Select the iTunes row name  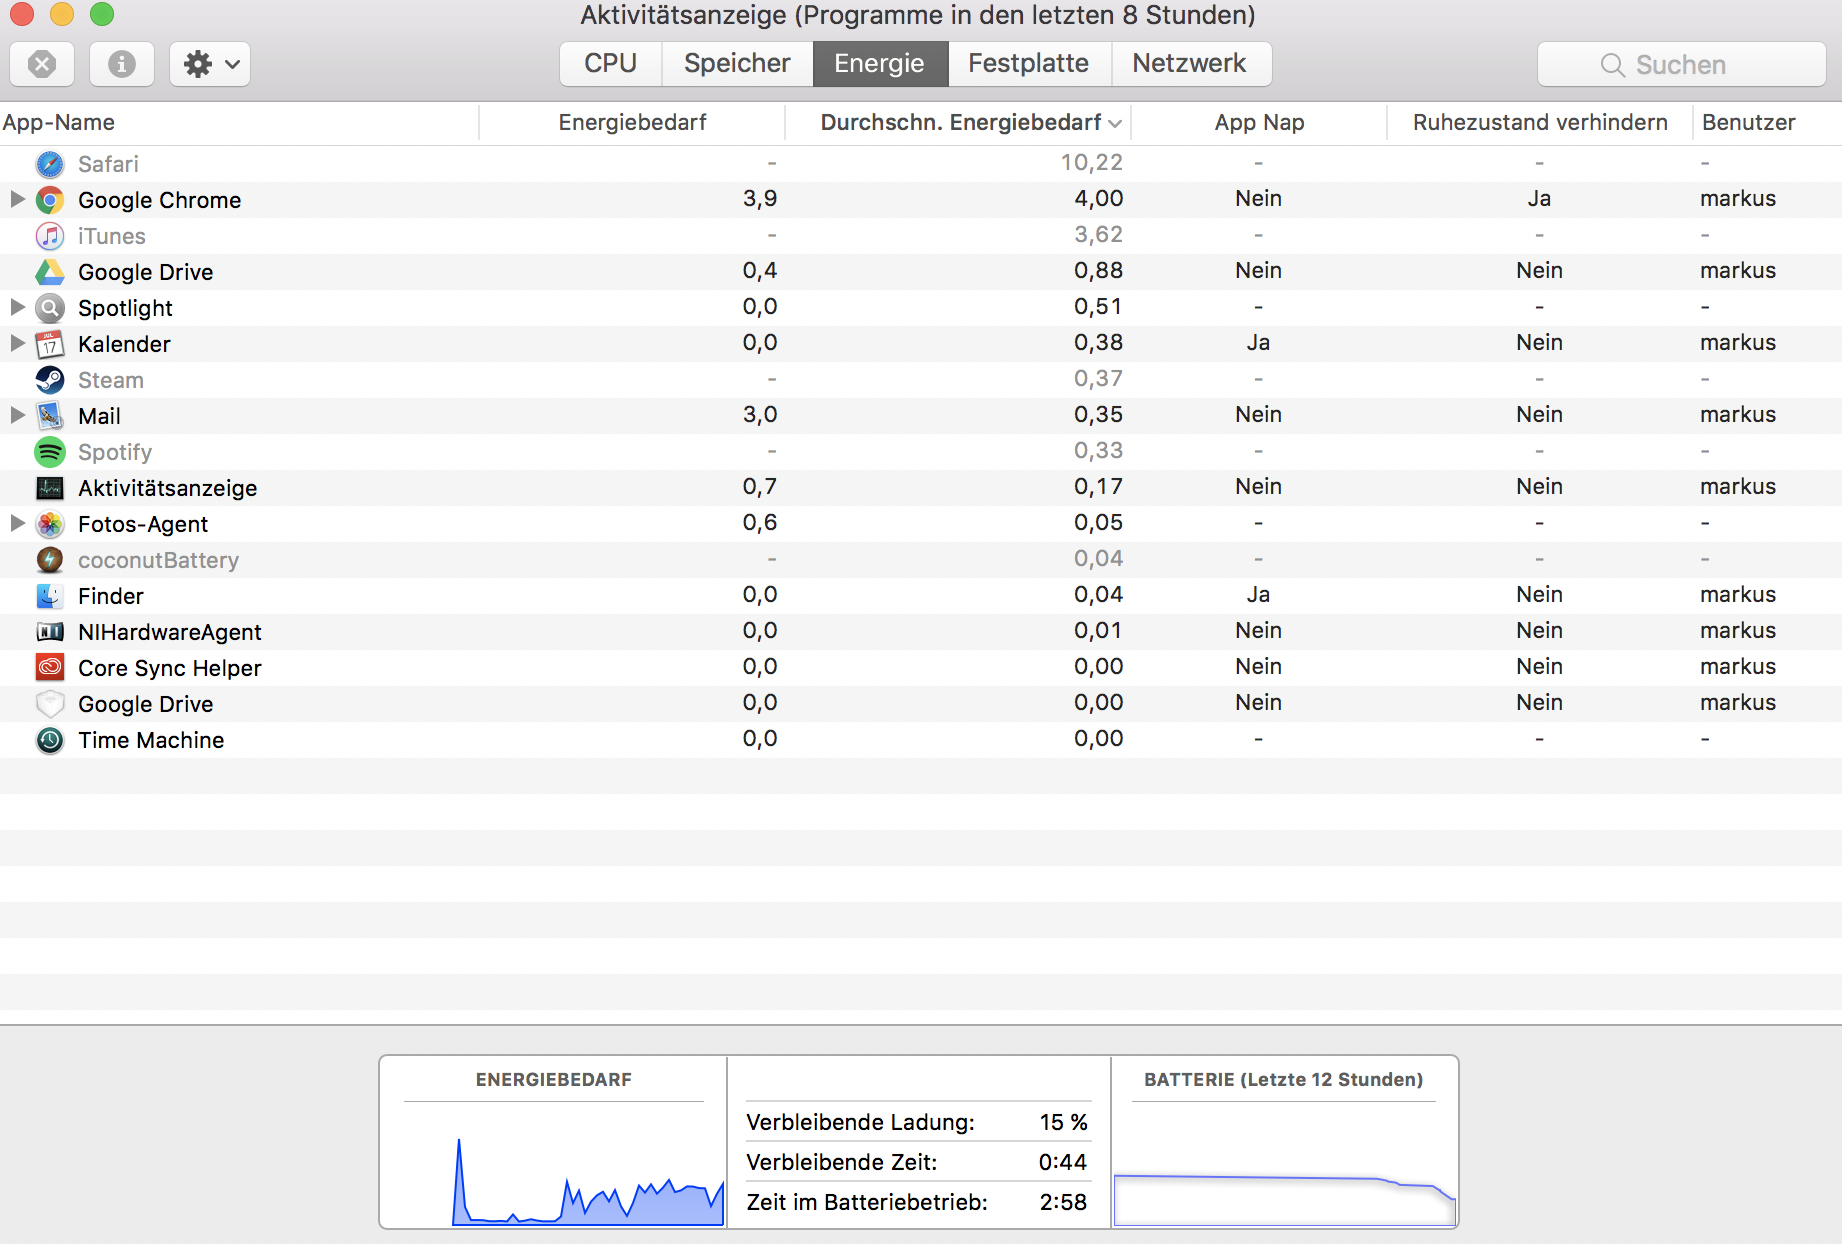coord(112,236)
